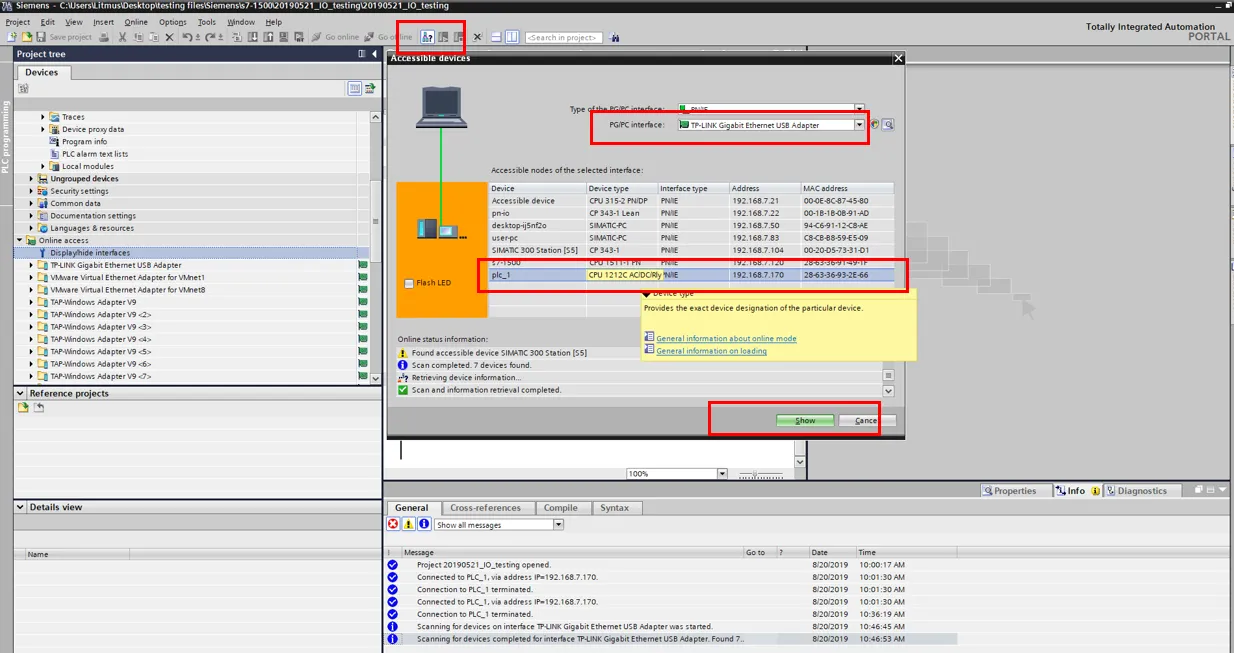This screenshot has width=1234, height=653.
Task: Select Display/hide interfaces tree item
Action: pyautogui.click(x=90, y=253)
